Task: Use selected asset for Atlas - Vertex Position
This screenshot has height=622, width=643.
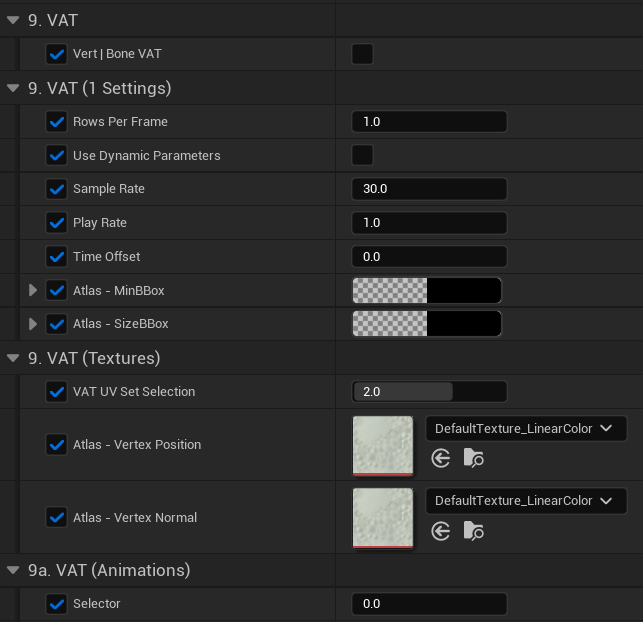Action: pos(441,458)
